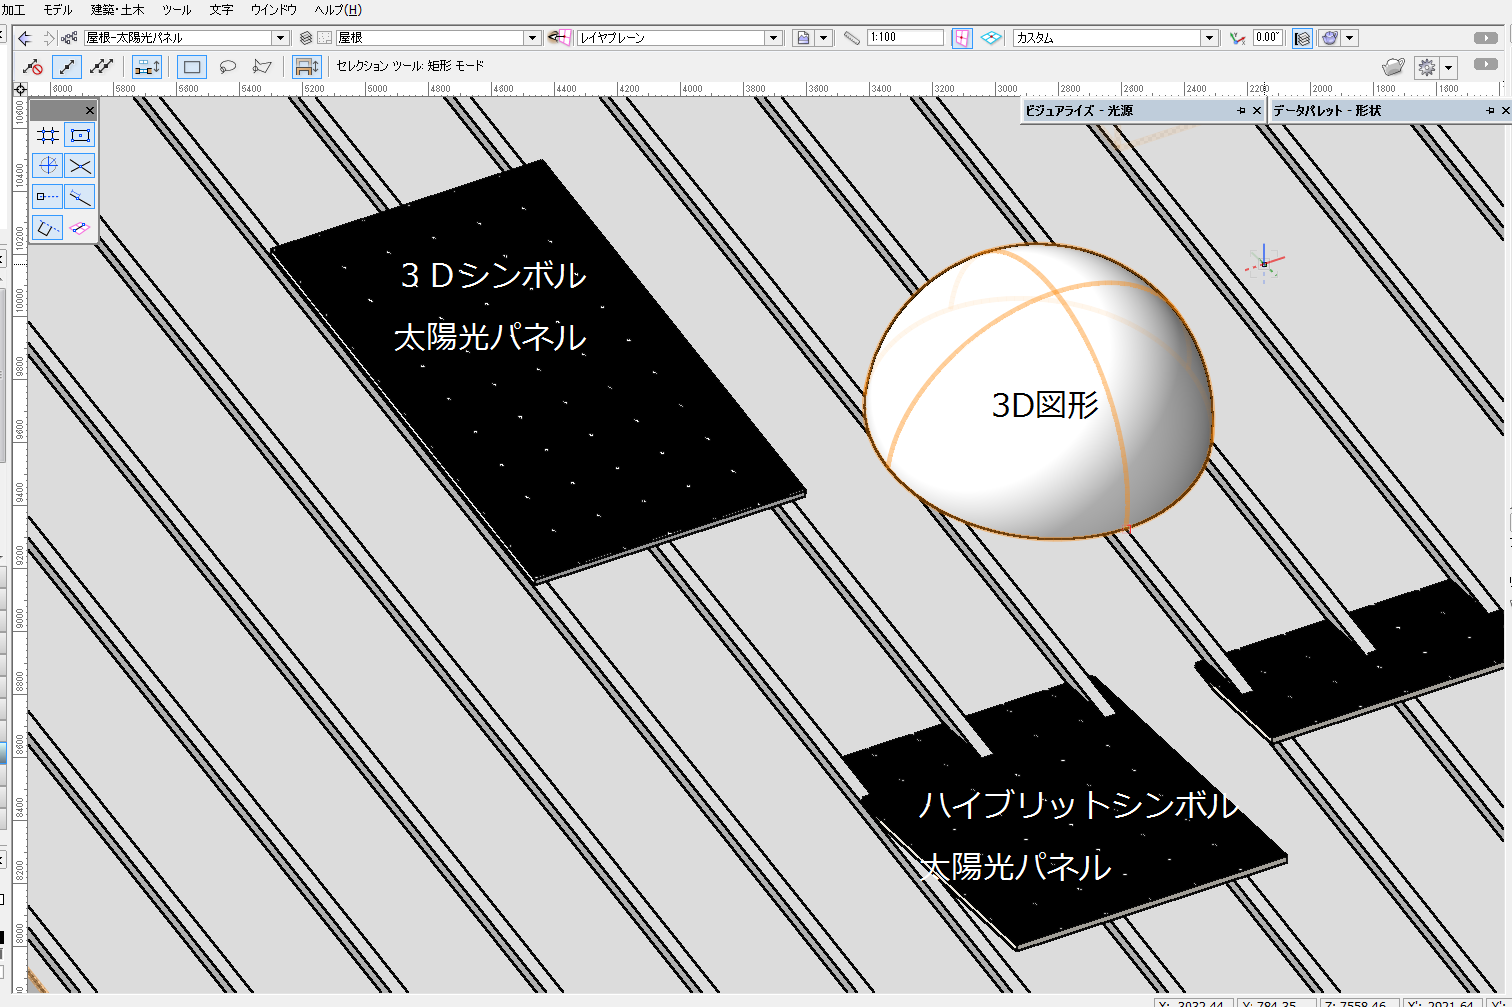
Task: Open the 文字 menu
Action: [221, 10]
